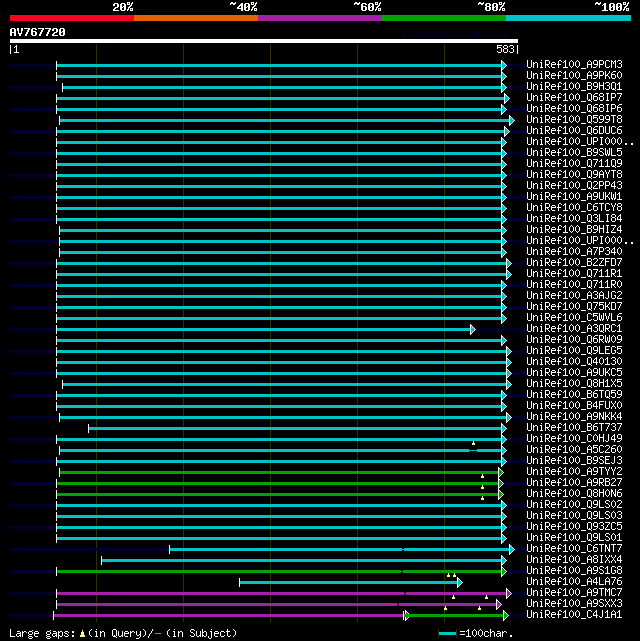
Task: Click the orange ~40% legend segment
Action: coord(196,18)
